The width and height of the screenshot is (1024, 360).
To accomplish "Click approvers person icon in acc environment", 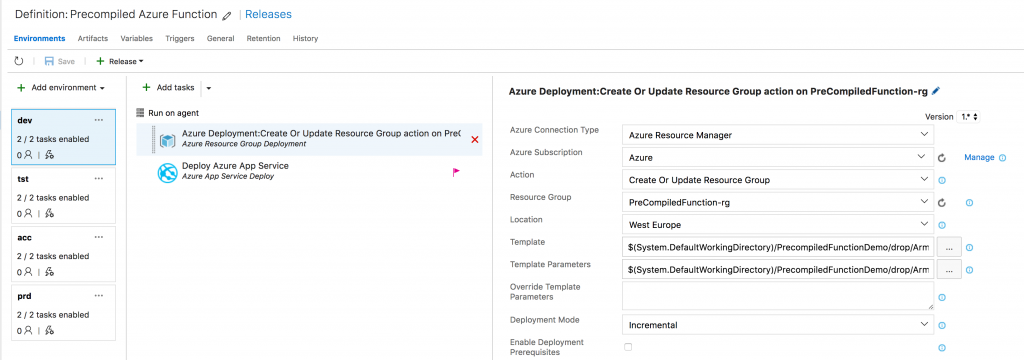I will pyautogui.click(x=28, y=272).
